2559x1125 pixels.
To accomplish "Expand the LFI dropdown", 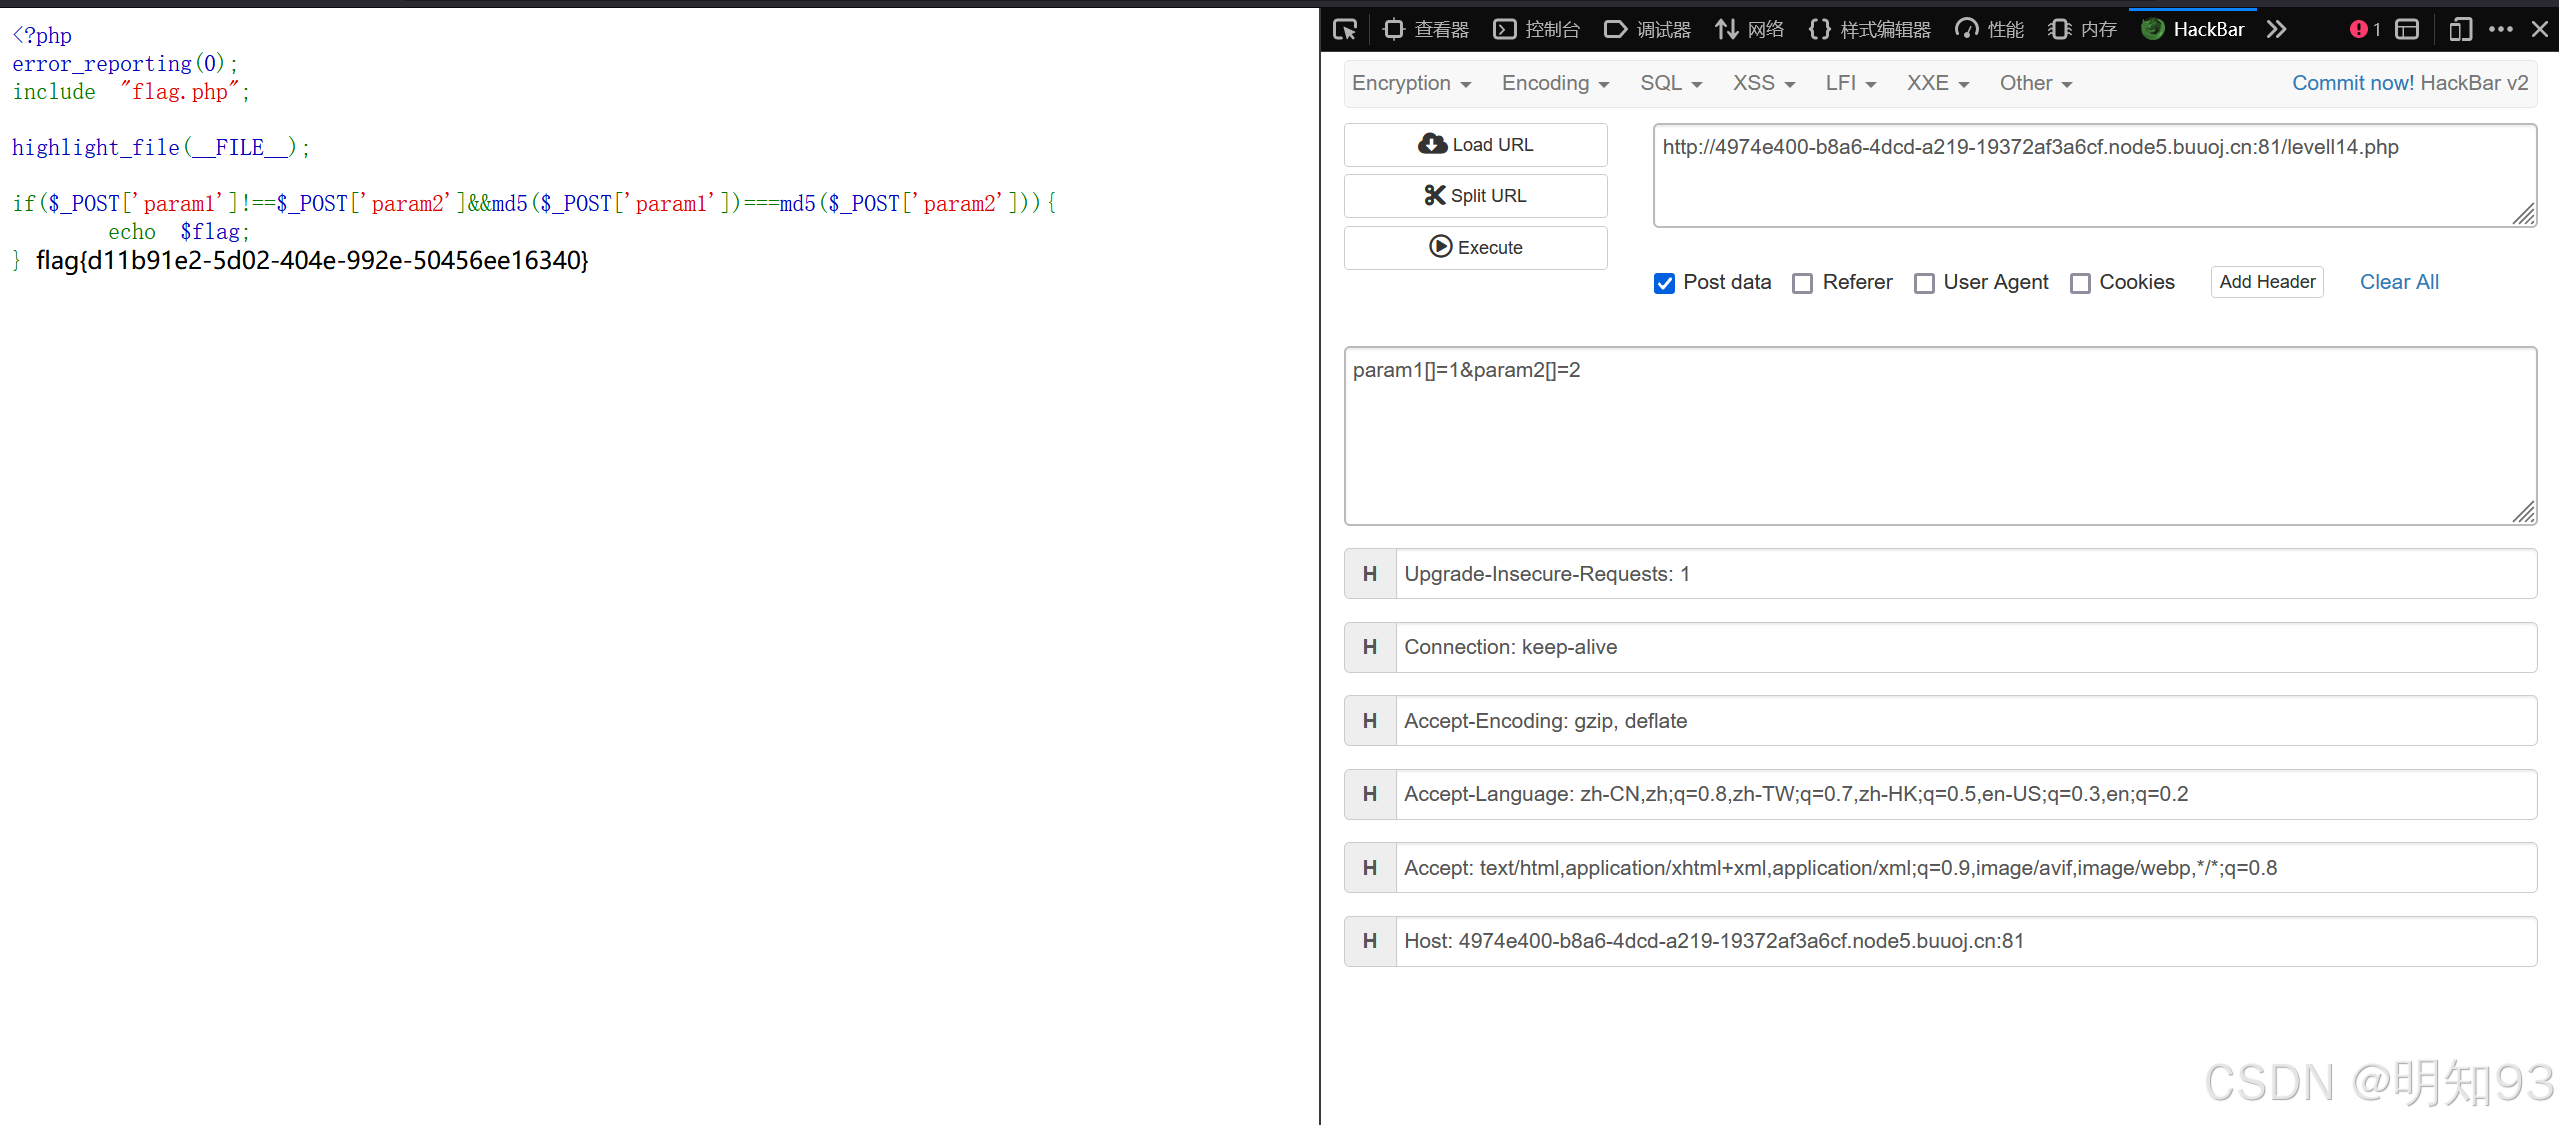I will coord(1850,83).
